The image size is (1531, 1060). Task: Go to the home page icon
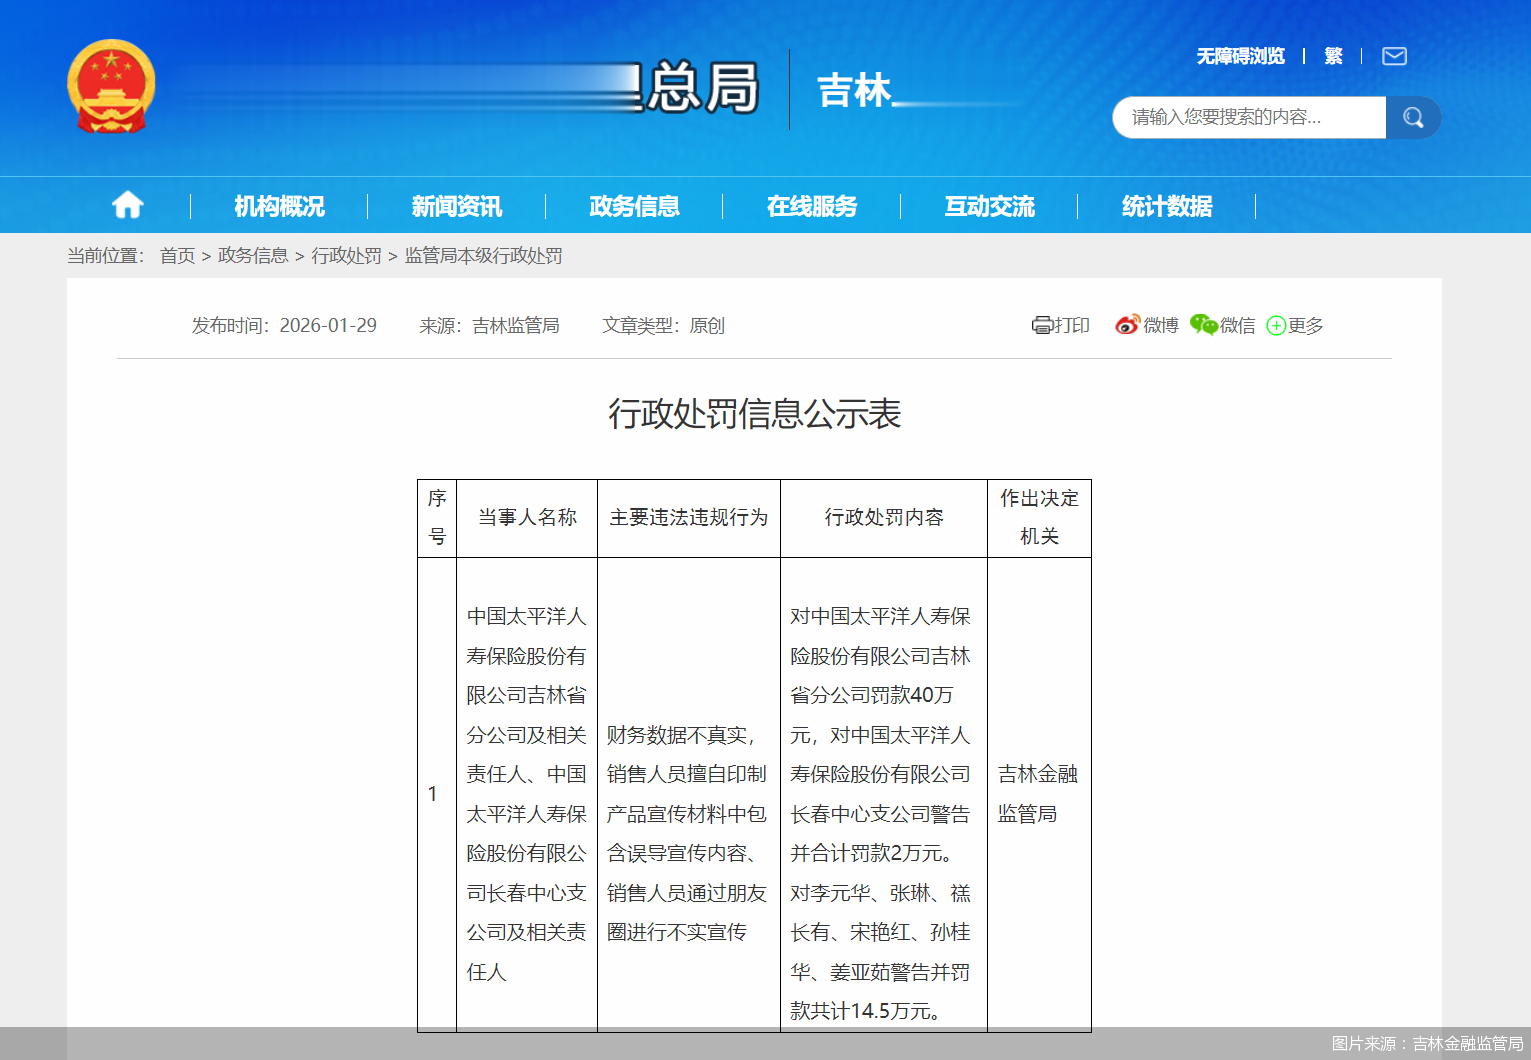click(x=128, y=205)
